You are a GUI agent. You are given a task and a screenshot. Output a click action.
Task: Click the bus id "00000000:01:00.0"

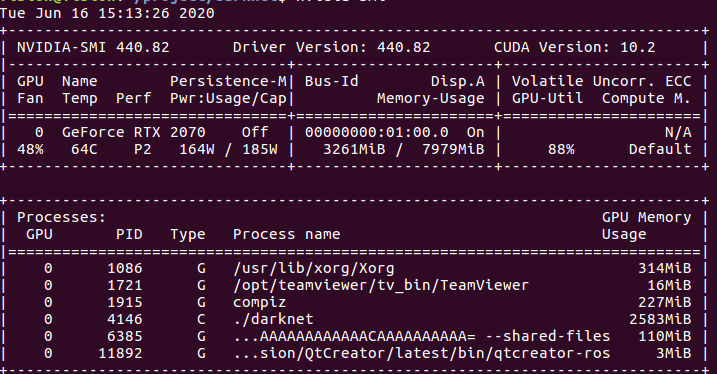click(376, 133)
